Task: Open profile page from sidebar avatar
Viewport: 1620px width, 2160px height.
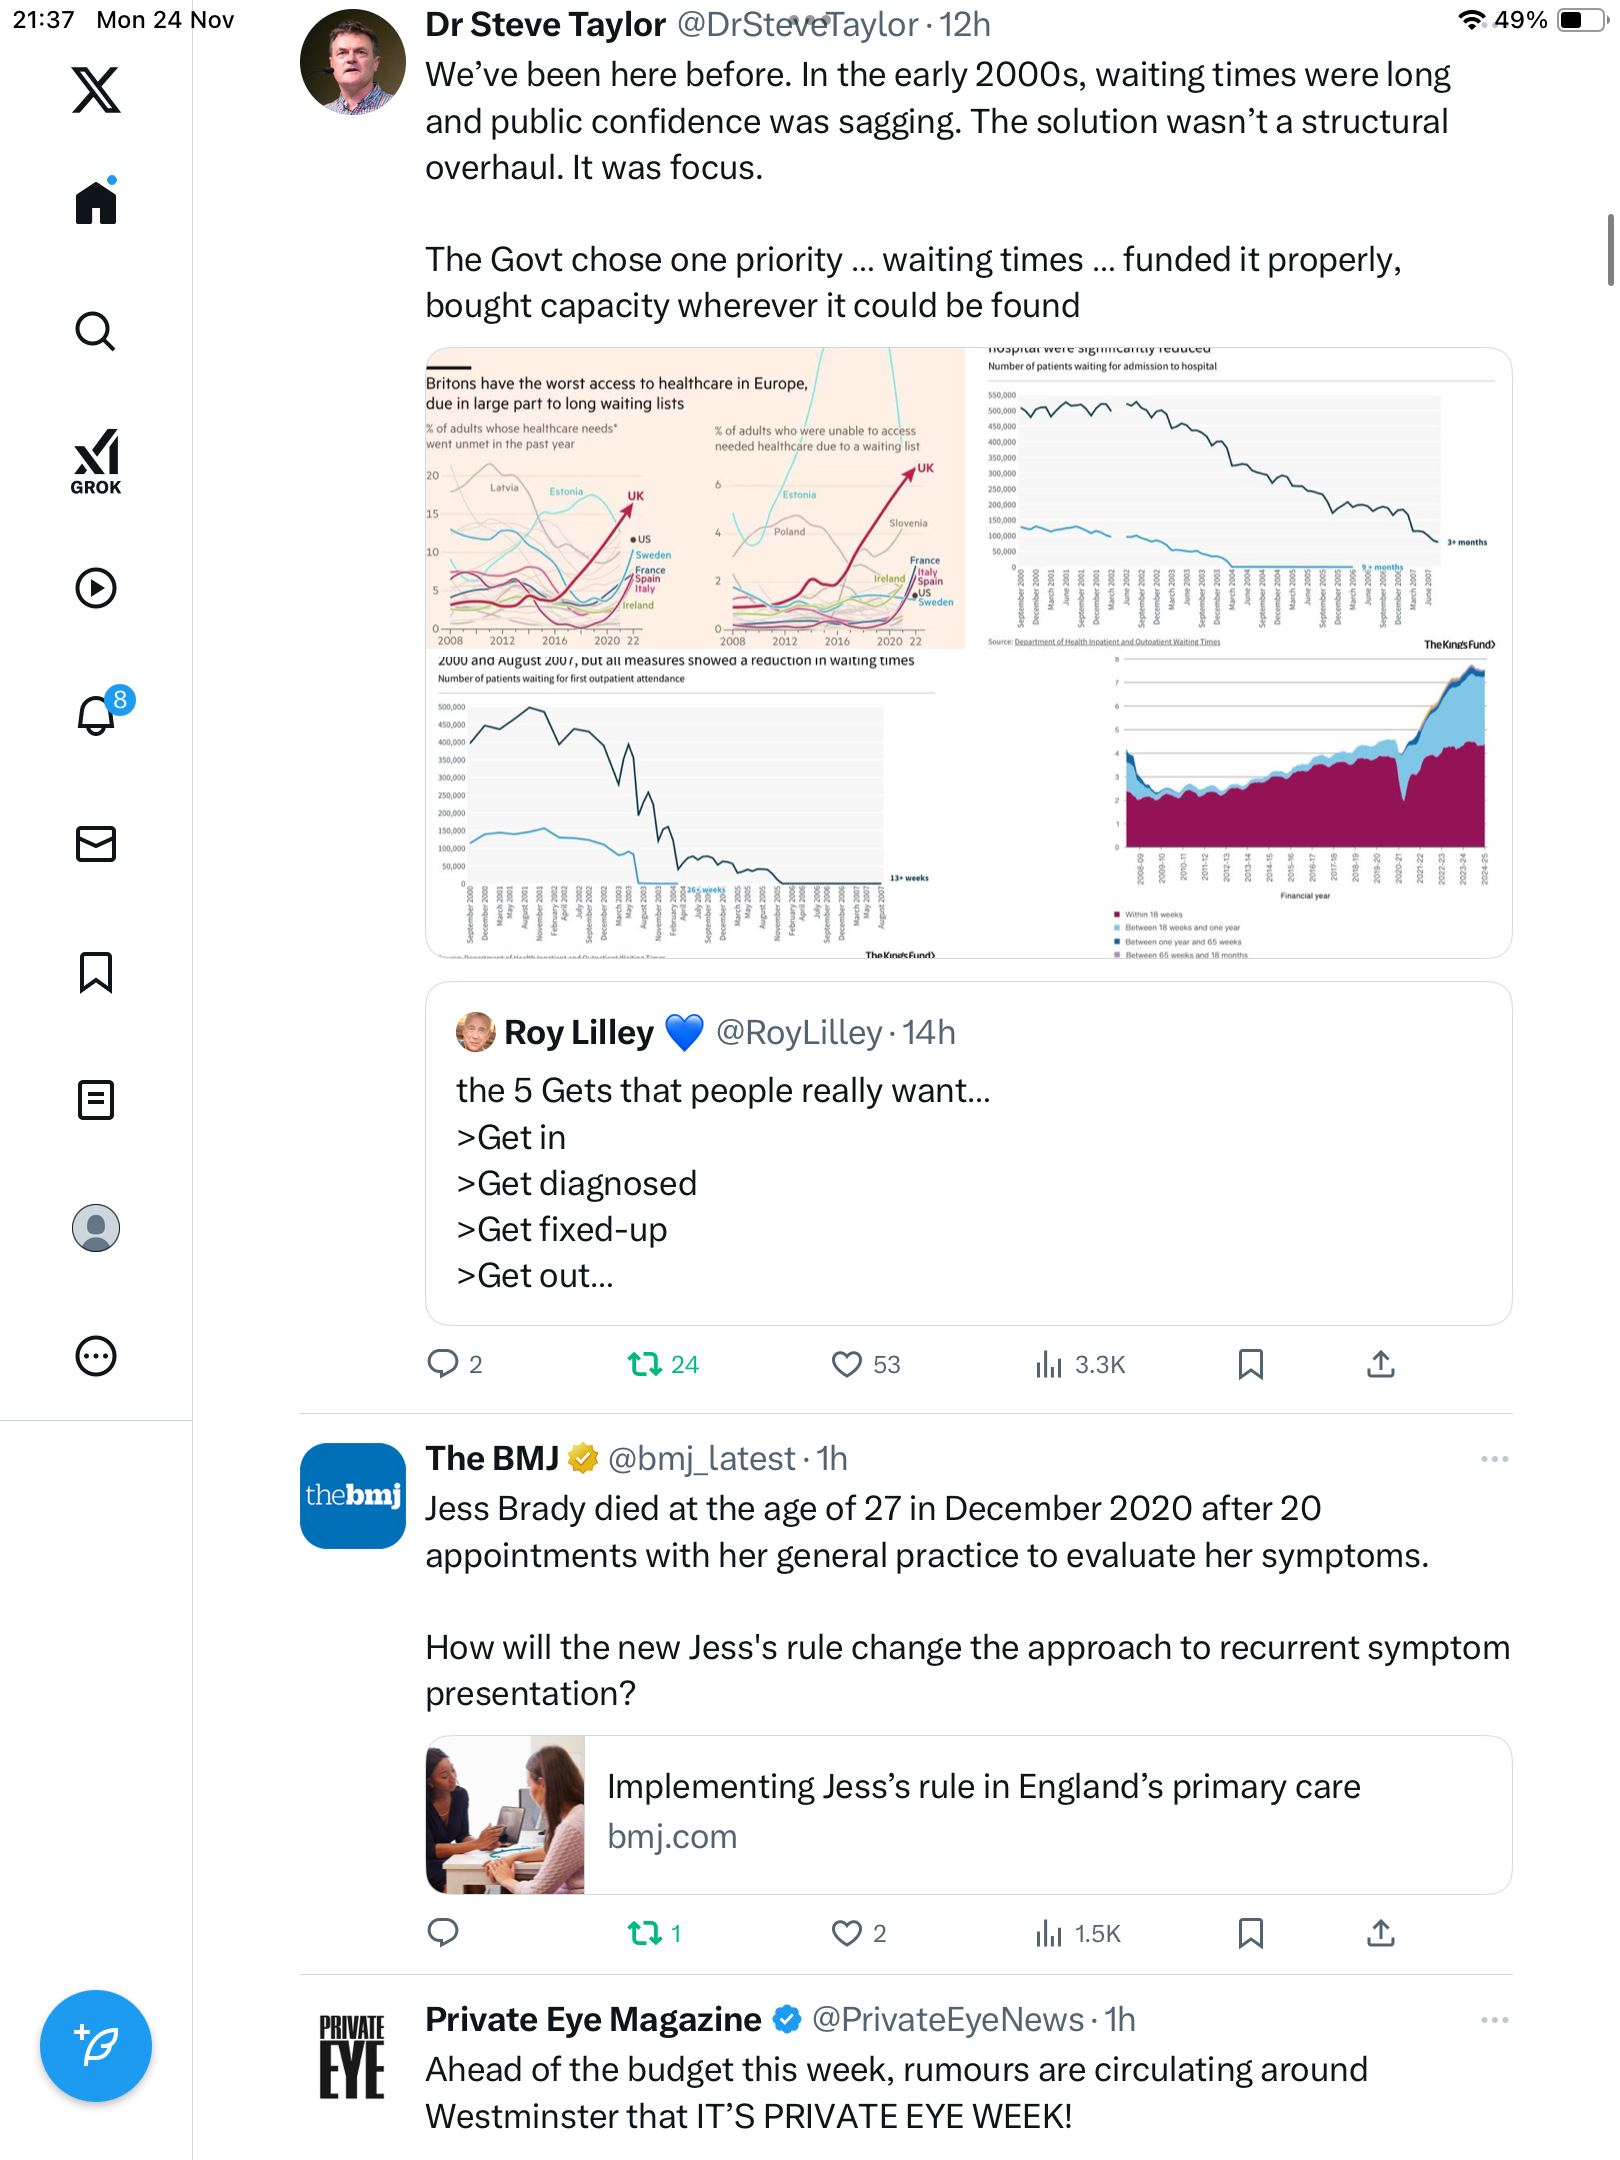Action: coord(96,1228)
